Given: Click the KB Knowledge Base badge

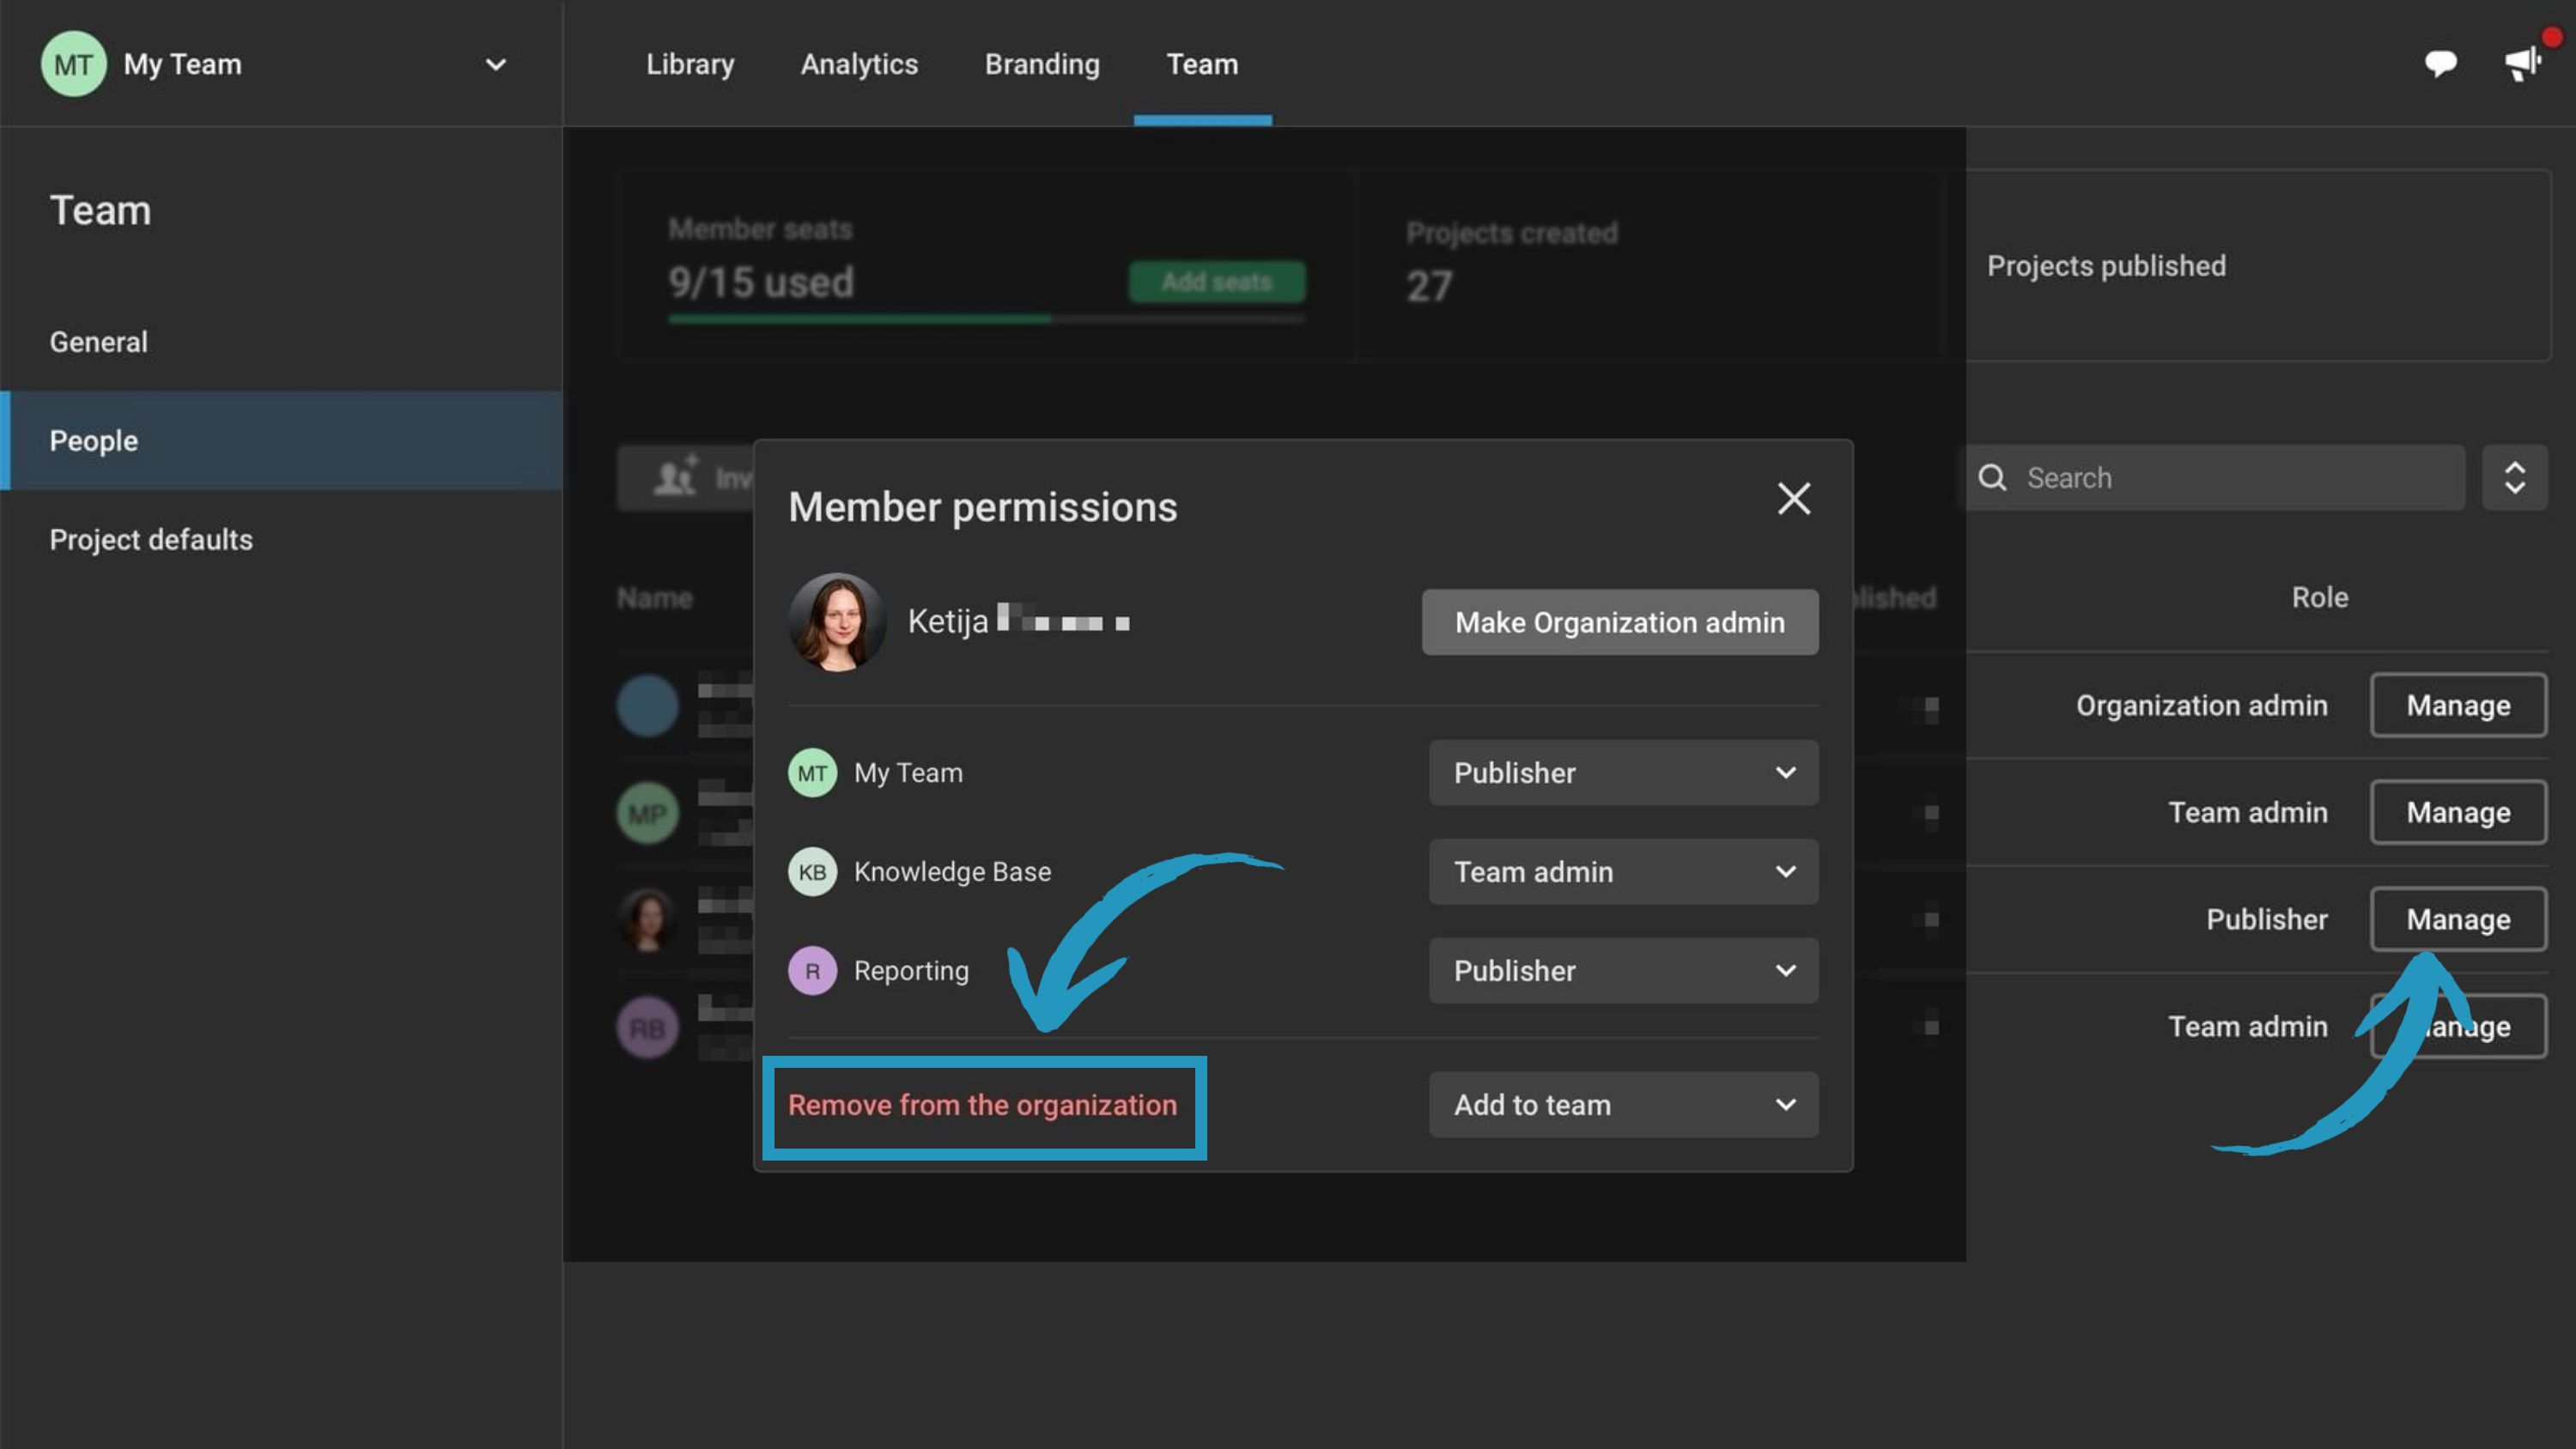Looking at the screenshot, I should pos(812,872).
